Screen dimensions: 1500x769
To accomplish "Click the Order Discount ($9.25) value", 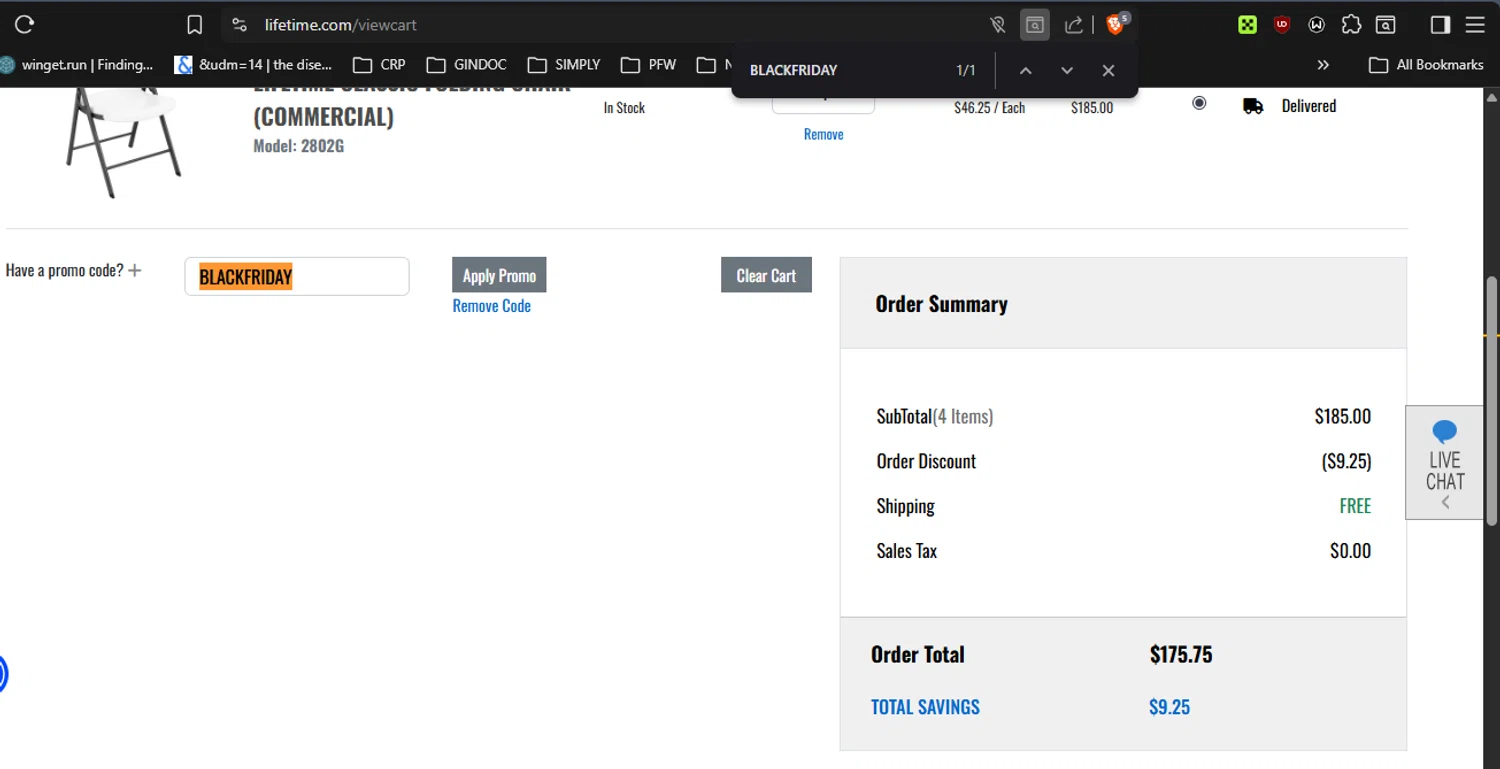I will pyautogui.click(x=1346, y=462).
